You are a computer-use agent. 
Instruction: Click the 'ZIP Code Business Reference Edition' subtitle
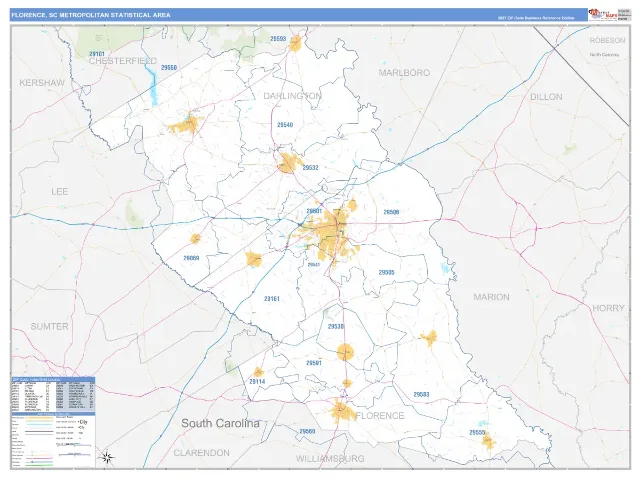click(536, 18)
